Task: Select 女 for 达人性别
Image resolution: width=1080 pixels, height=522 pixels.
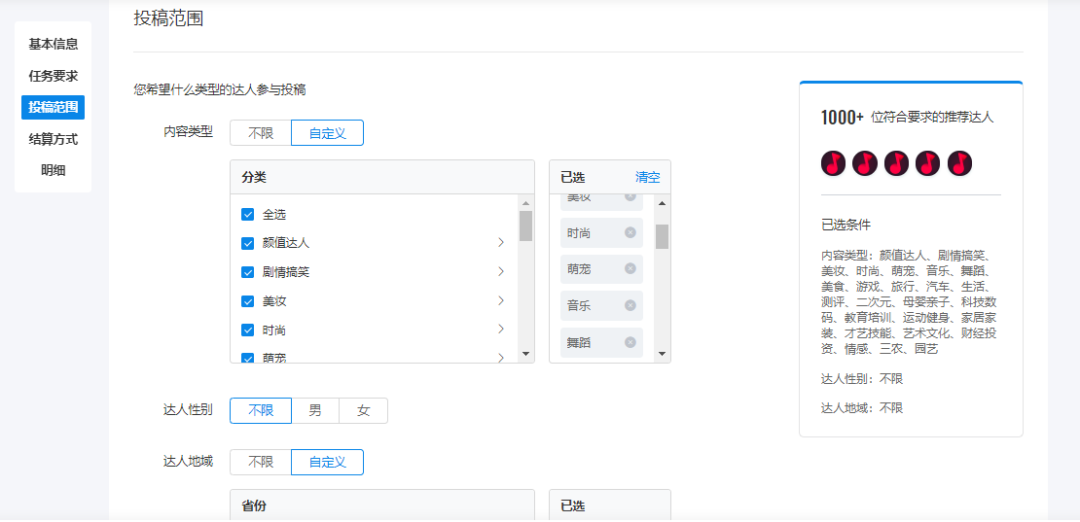Action: point(363,411)
